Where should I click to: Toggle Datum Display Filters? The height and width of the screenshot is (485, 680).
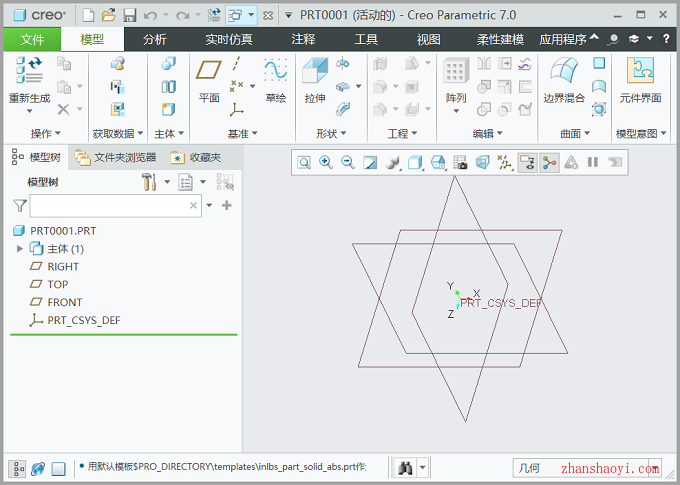tap(504, 163)
